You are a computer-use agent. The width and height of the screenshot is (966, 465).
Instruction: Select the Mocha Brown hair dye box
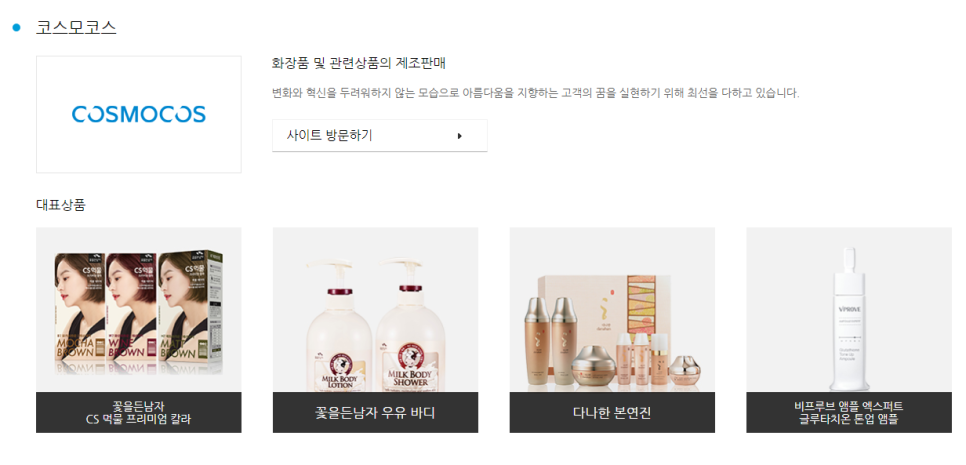[x=79, y=306]
